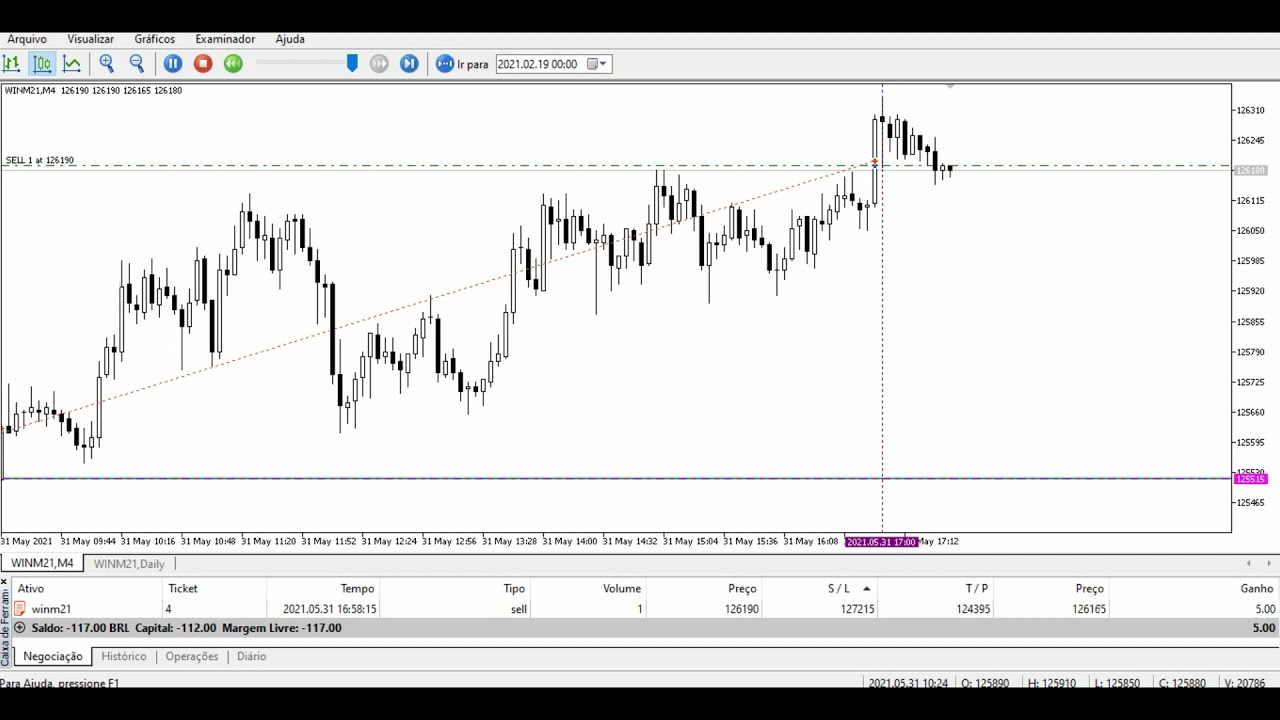Select the Histórico tab

click(x=124, y=657)
